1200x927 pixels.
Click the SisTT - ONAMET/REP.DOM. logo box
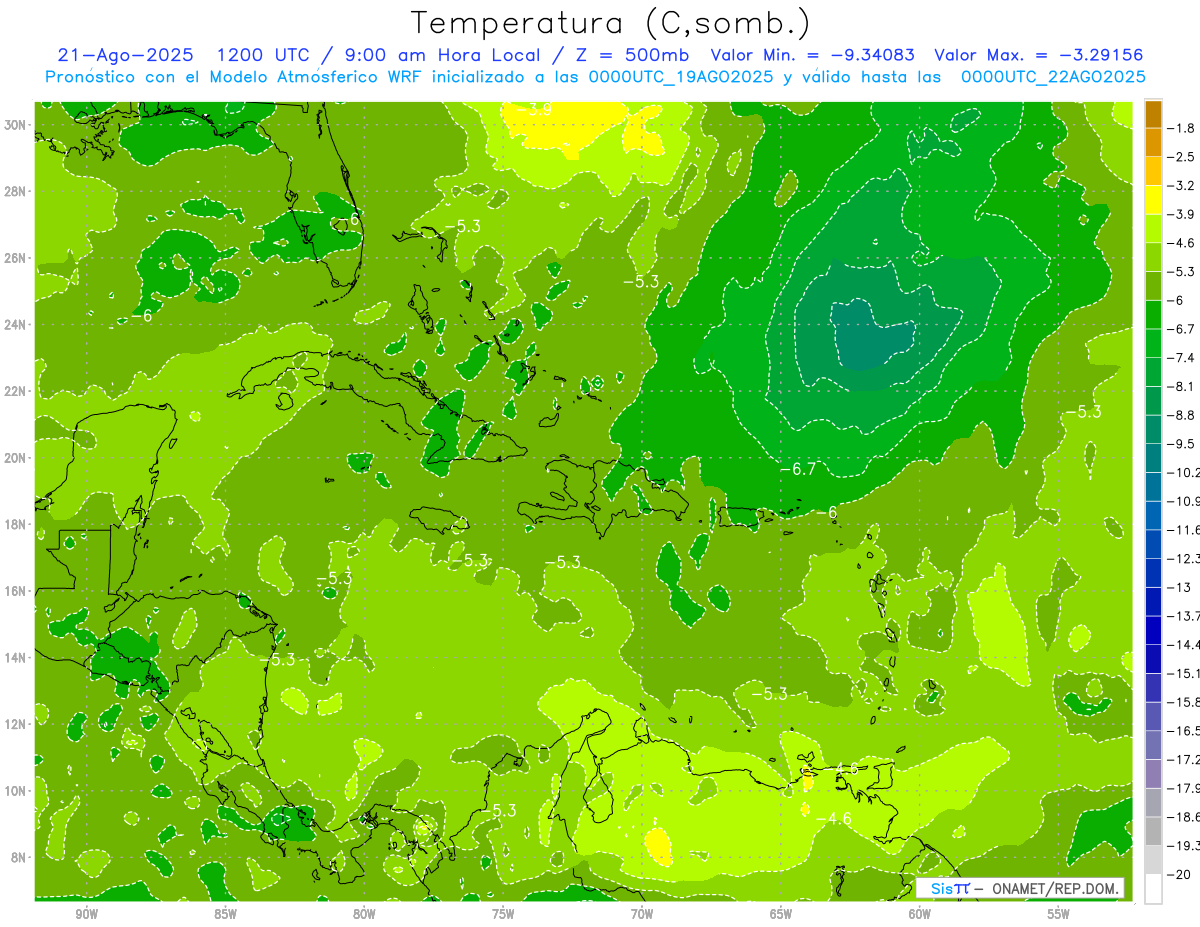point(1019,888)
